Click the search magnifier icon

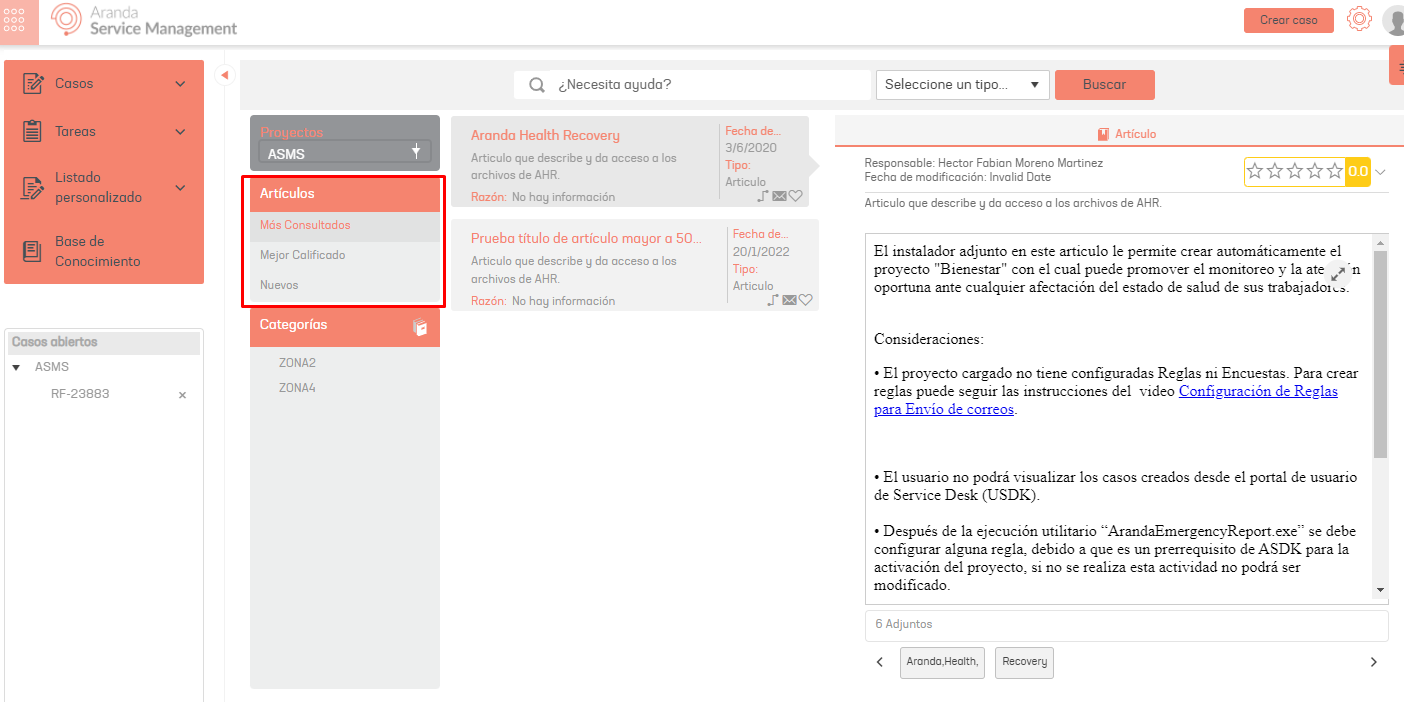click(537, 85)
